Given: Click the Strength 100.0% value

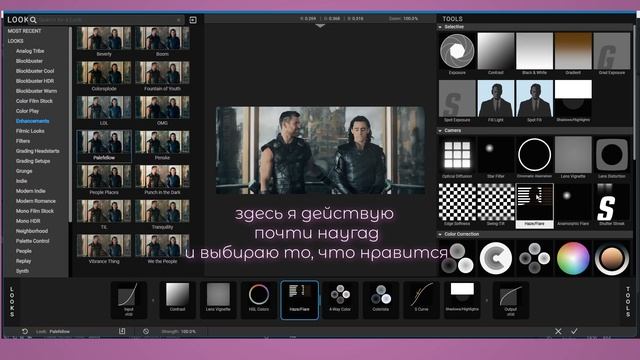Looking at the screenshot, I should pyautogui.click(x=188, y=331).
